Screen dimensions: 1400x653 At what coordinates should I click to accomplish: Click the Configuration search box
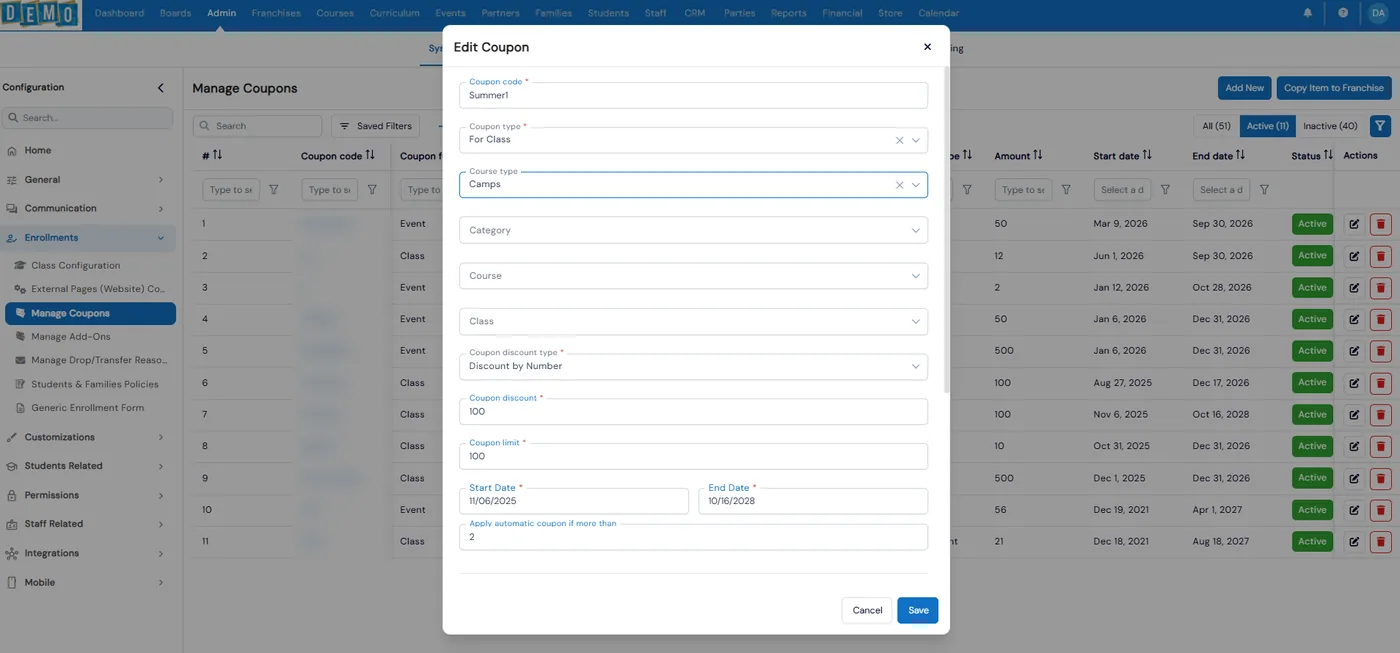88,118
